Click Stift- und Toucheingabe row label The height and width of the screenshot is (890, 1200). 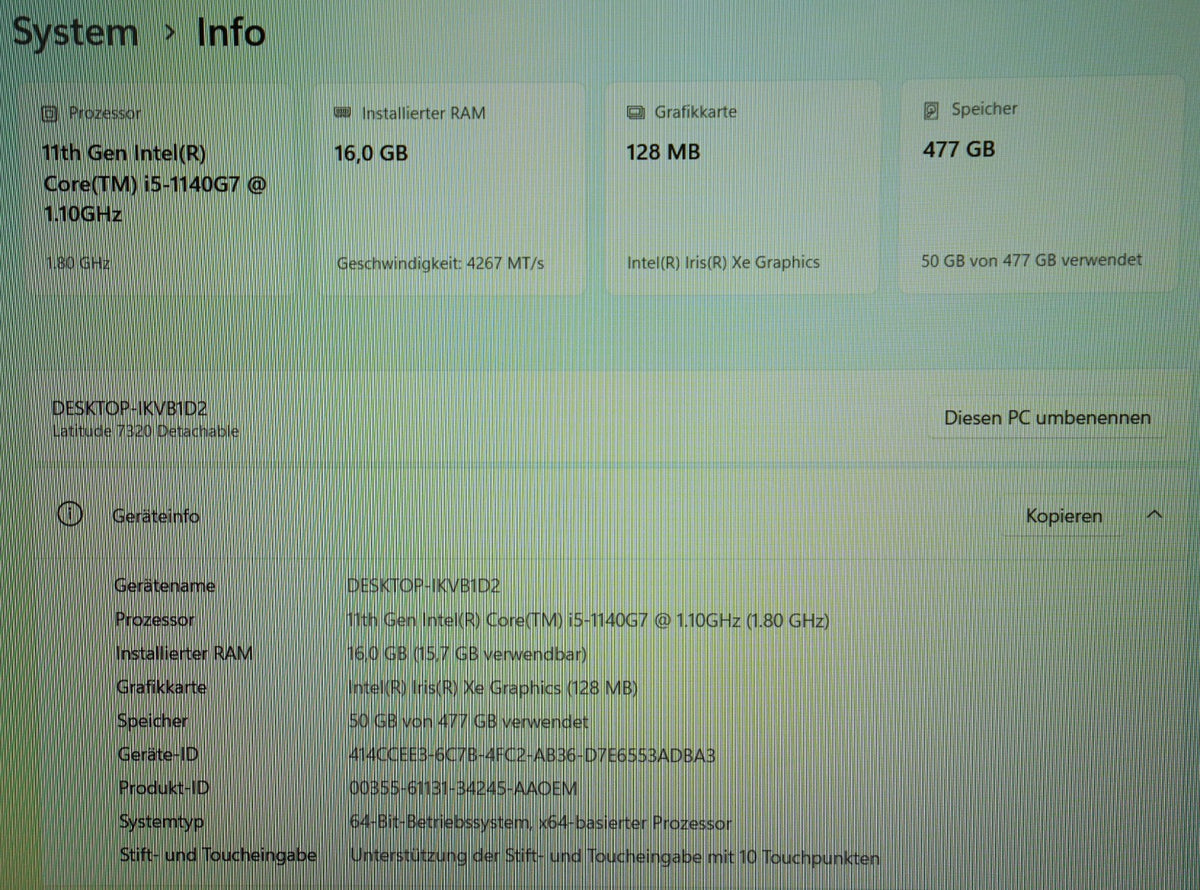tap(217, 856)
